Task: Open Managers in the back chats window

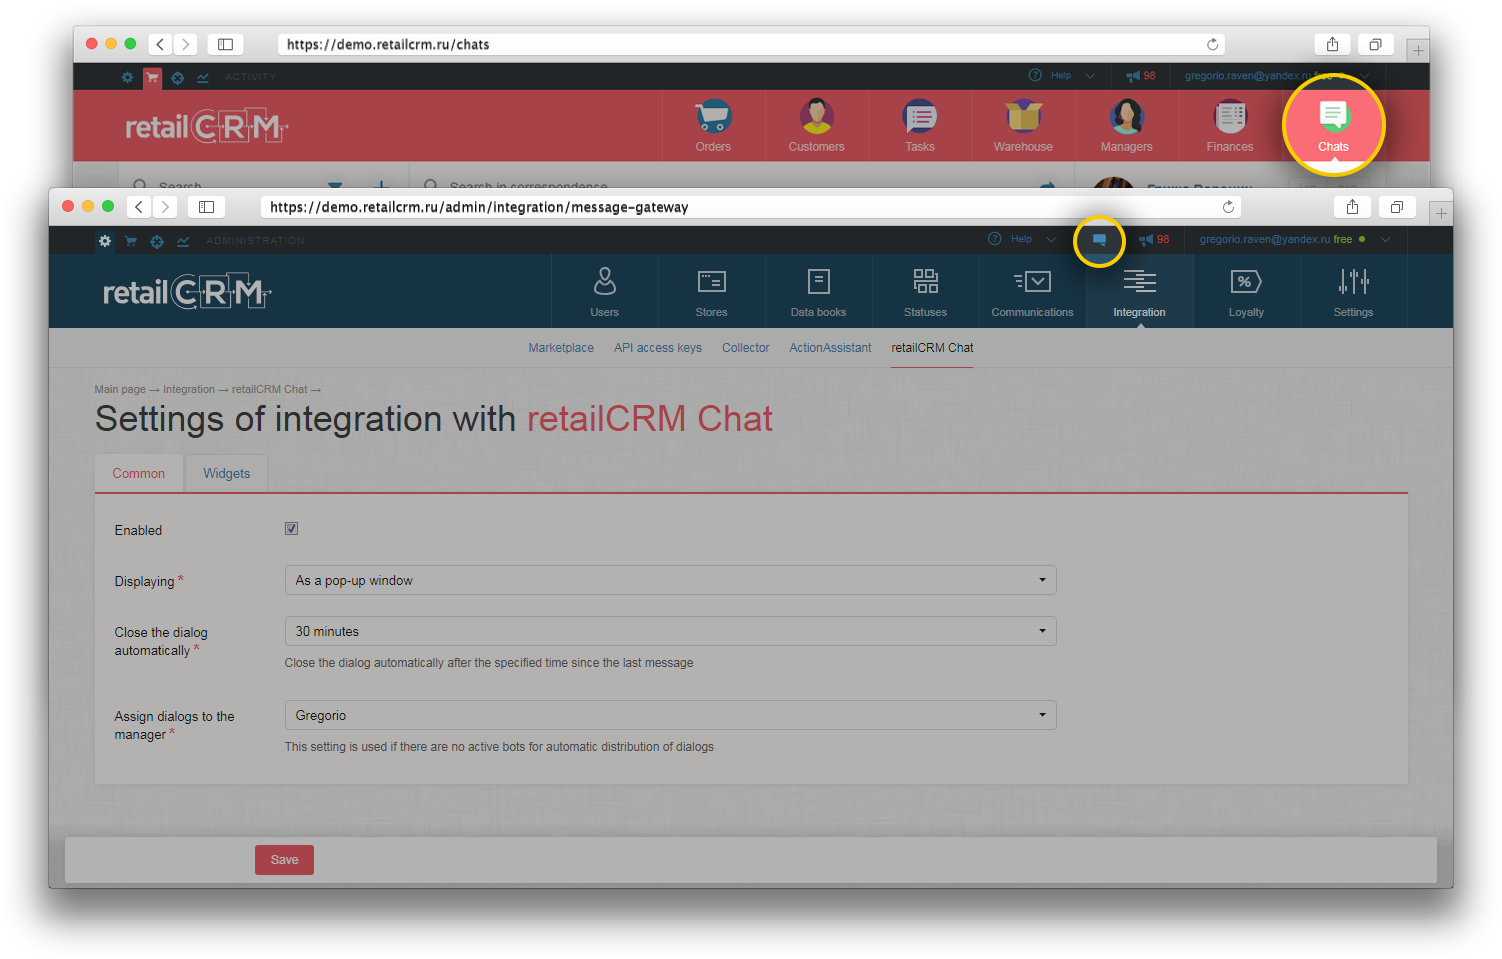Action: [1126, 126]
